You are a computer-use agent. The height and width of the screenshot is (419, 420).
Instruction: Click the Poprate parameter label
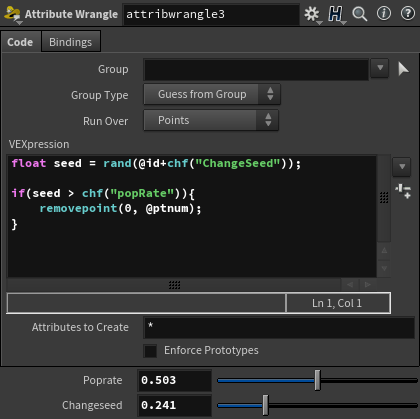coord(102,380)
